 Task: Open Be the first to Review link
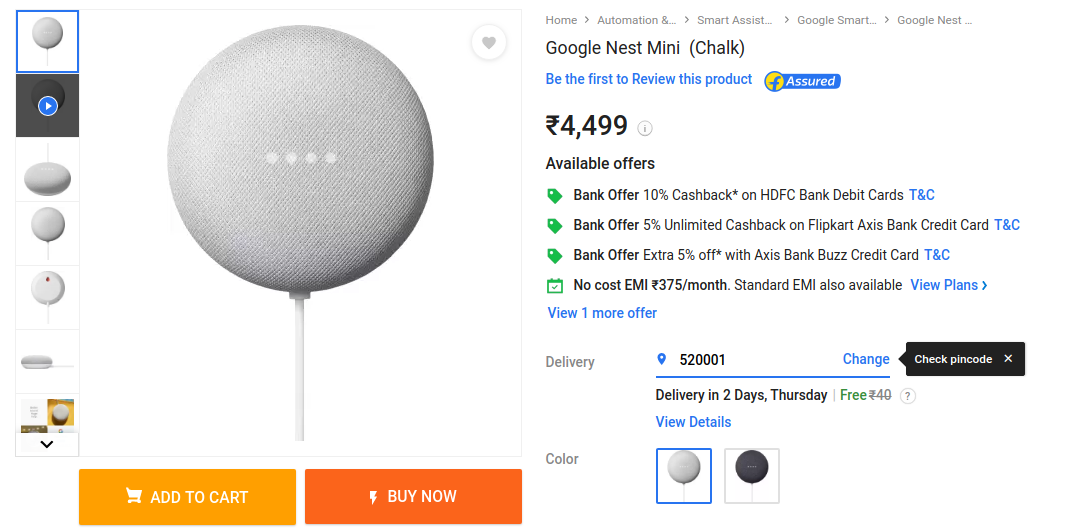[x=648, y=79]
